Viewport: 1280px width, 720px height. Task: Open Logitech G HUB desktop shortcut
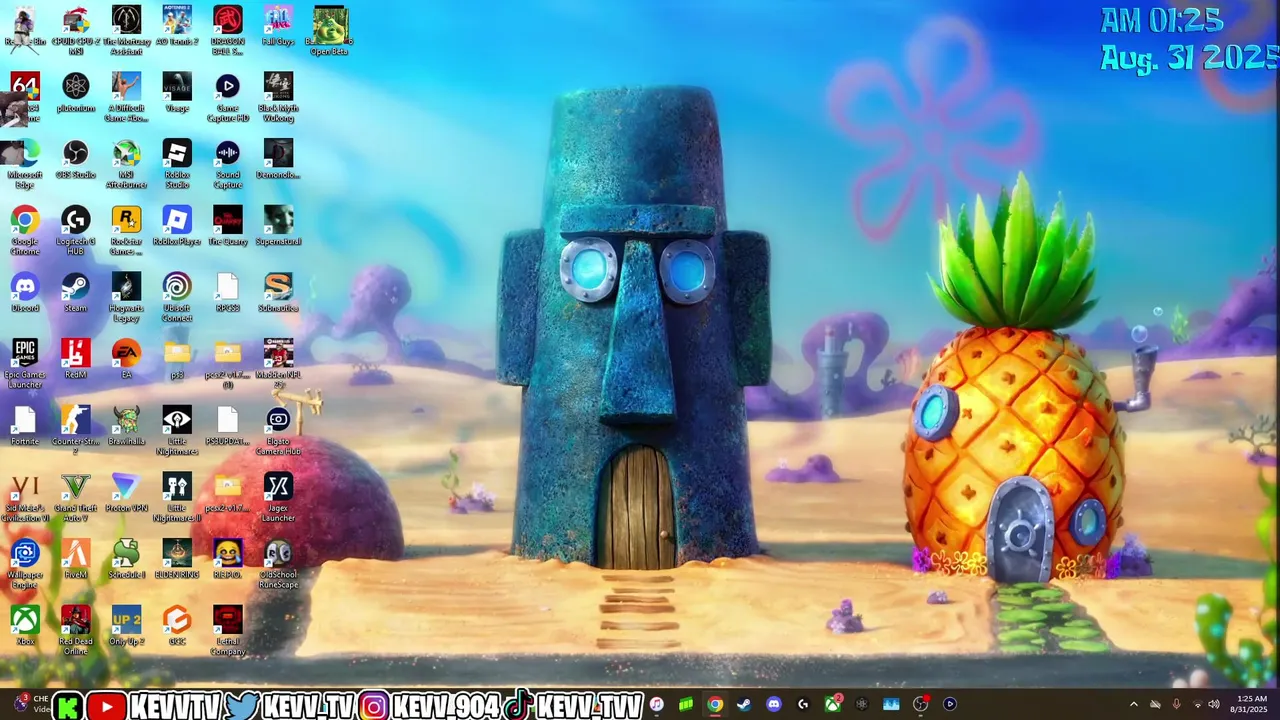tap(76, 230)
